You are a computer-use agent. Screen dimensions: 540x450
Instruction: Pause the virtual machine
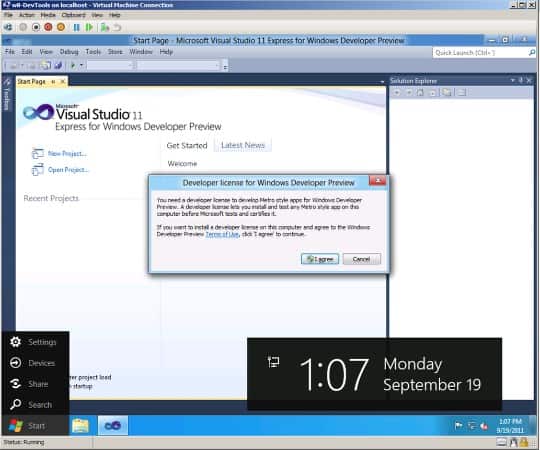tap(76, 27)
